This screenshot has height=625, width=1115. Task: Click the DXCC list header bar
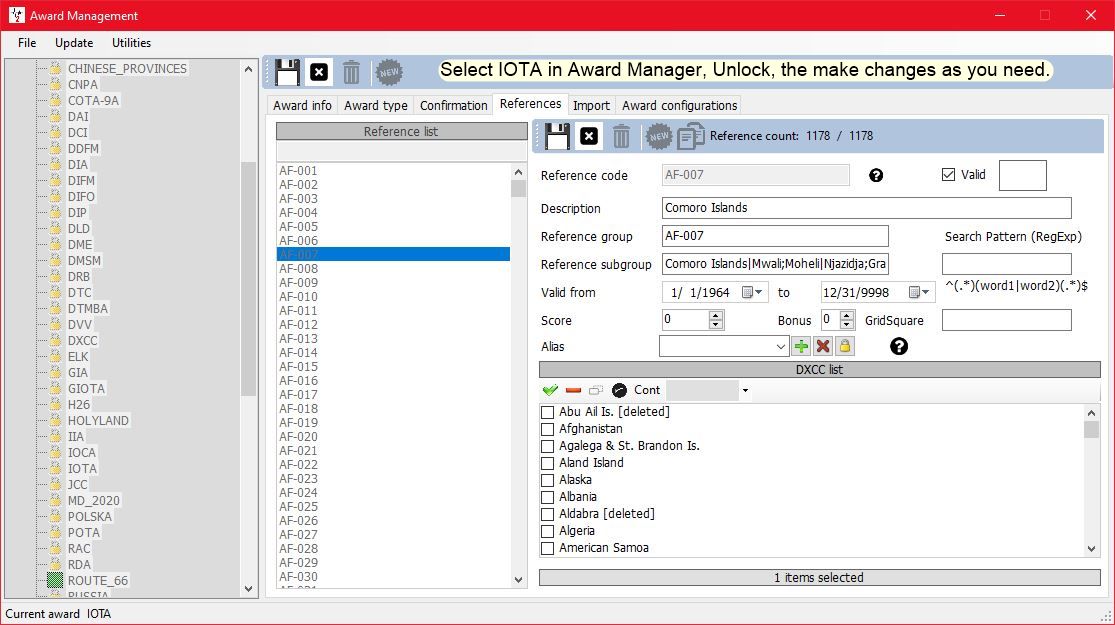click(819, 370)
